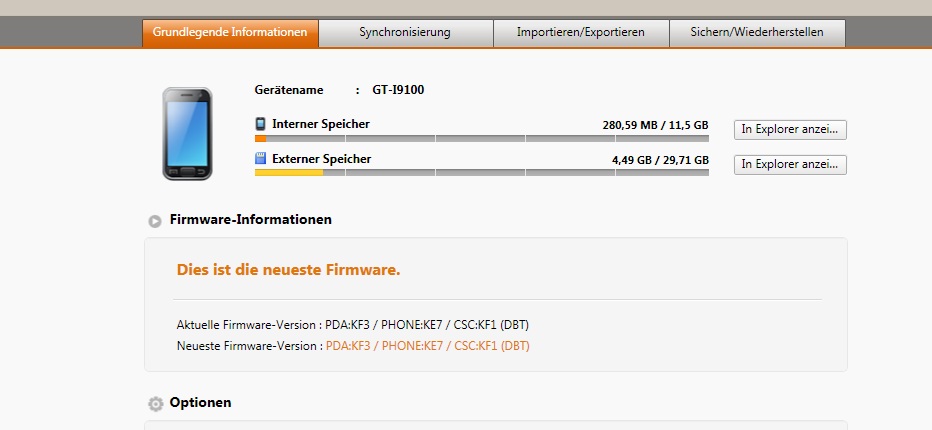Screen dimensions: 932x430
Task: Show internal storage in Explorer
Action: pos(790,130)
